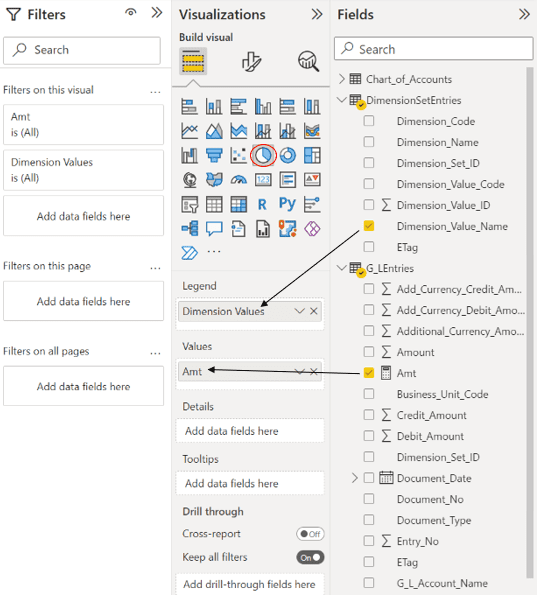Choose the funnel chart visualization
The image size is (537, 601).
click(x=214, y=156)
